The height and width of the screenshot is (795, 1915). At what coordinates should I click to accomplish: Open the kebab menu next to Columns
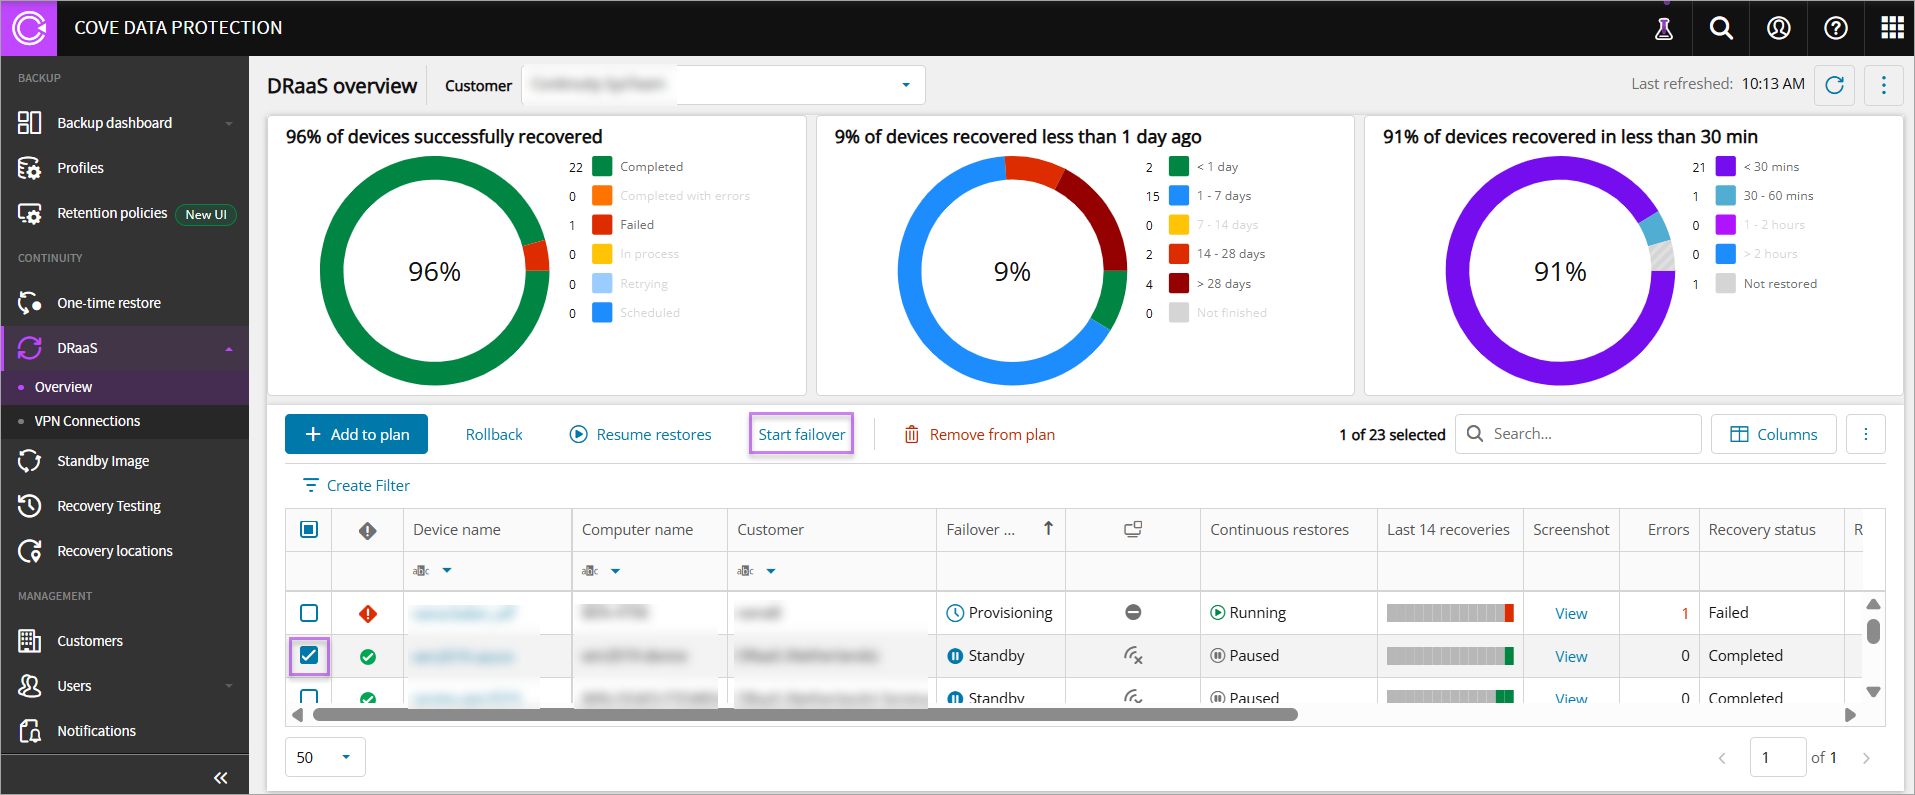pos(1865,434)
